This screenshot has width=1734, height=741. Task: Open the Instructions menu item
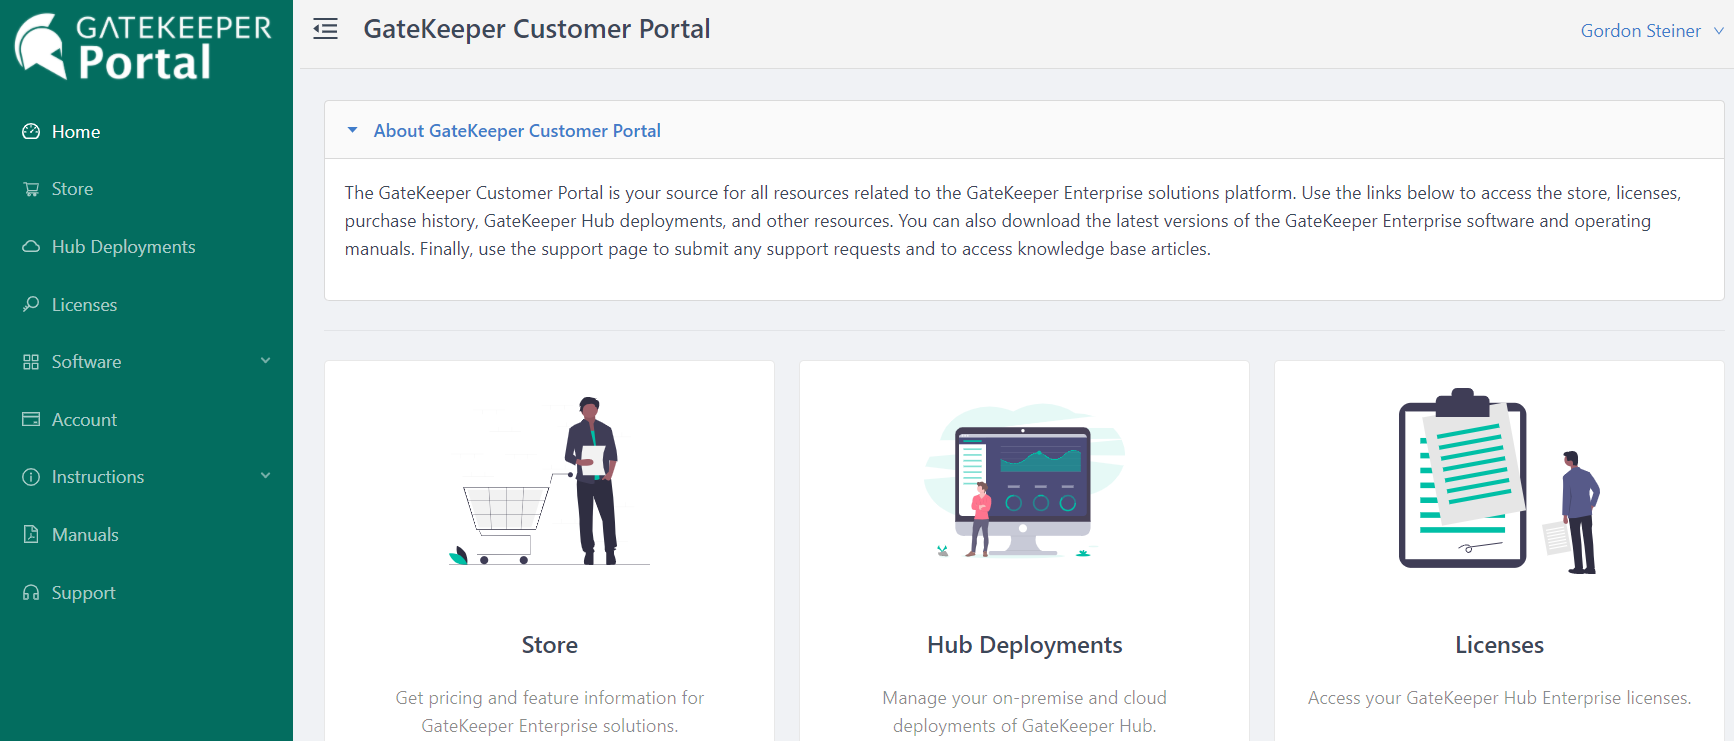(98, 477)
